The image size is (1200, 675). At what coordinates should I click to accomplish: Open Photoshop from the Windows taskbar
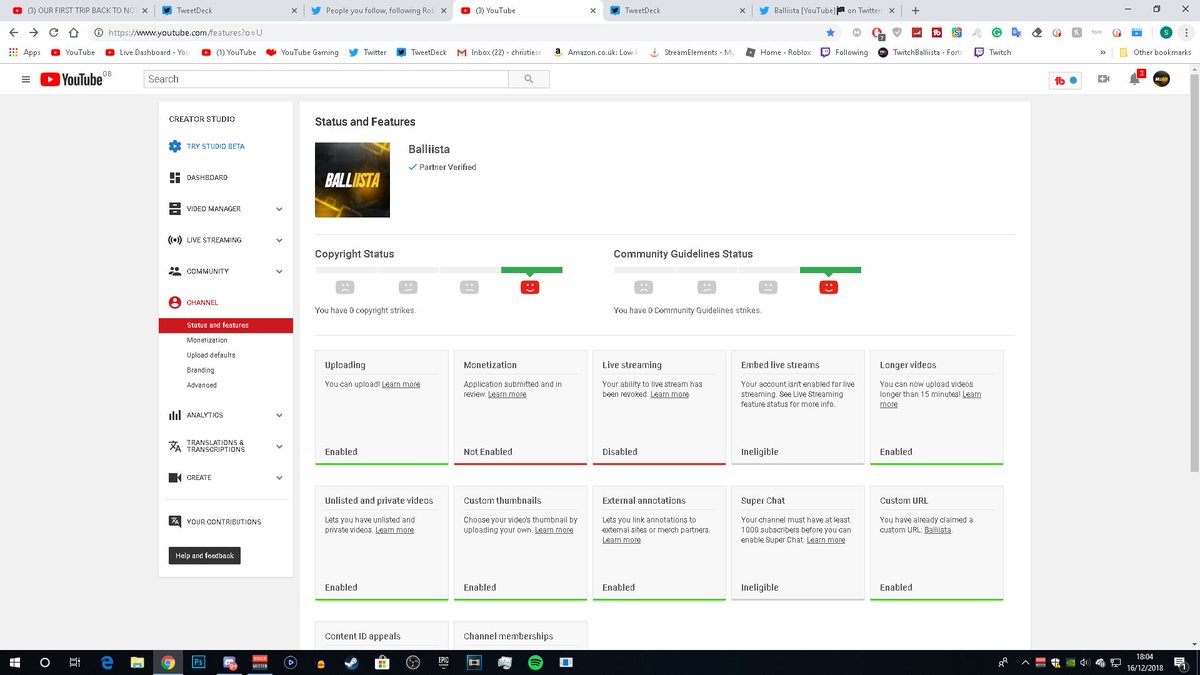tap(198, 662)
